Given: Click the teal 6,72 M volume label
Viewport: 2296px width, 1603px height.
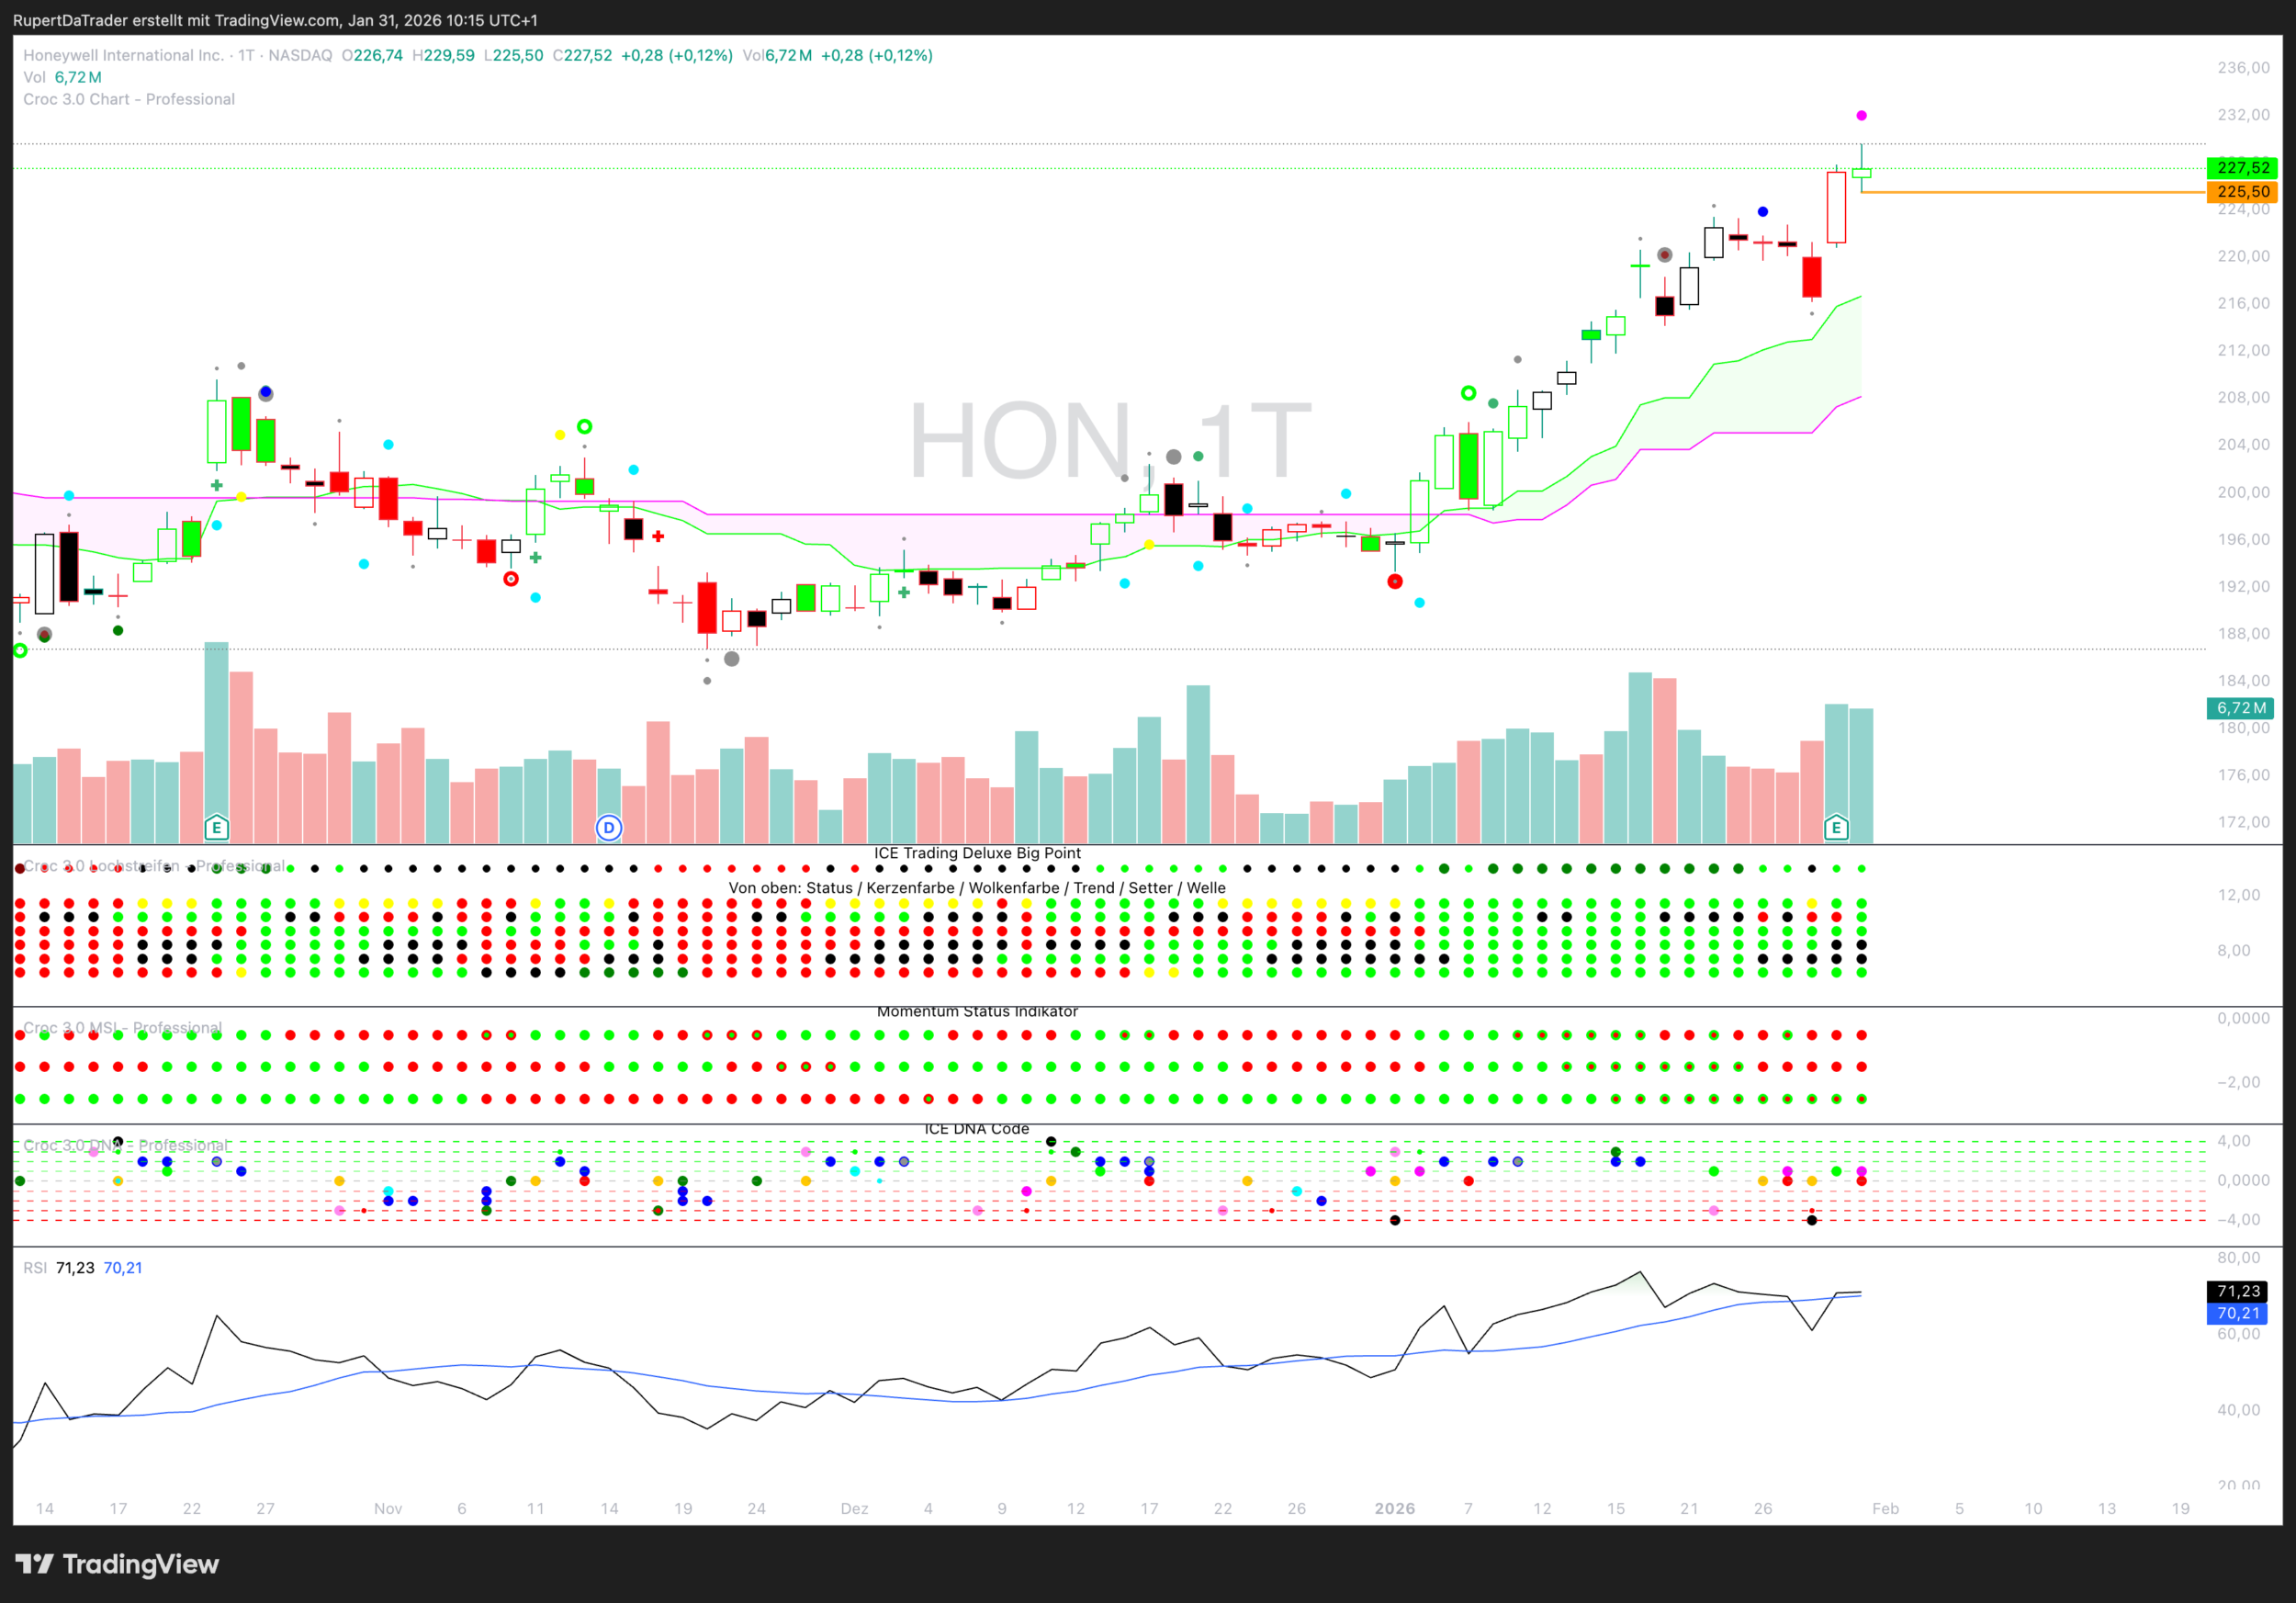Looking at the screenshot, I should 2240,708.
